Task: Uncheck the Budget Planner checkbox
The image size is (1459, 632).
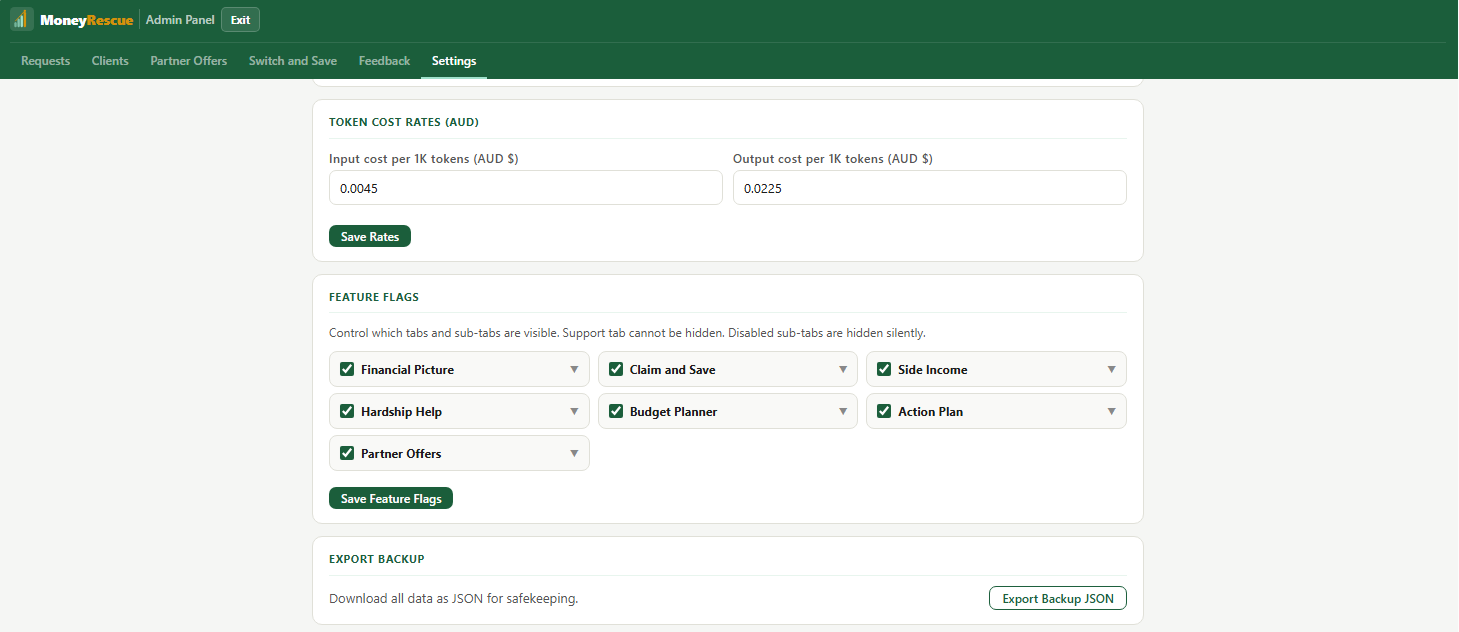Action: click(x=616, y=411)
